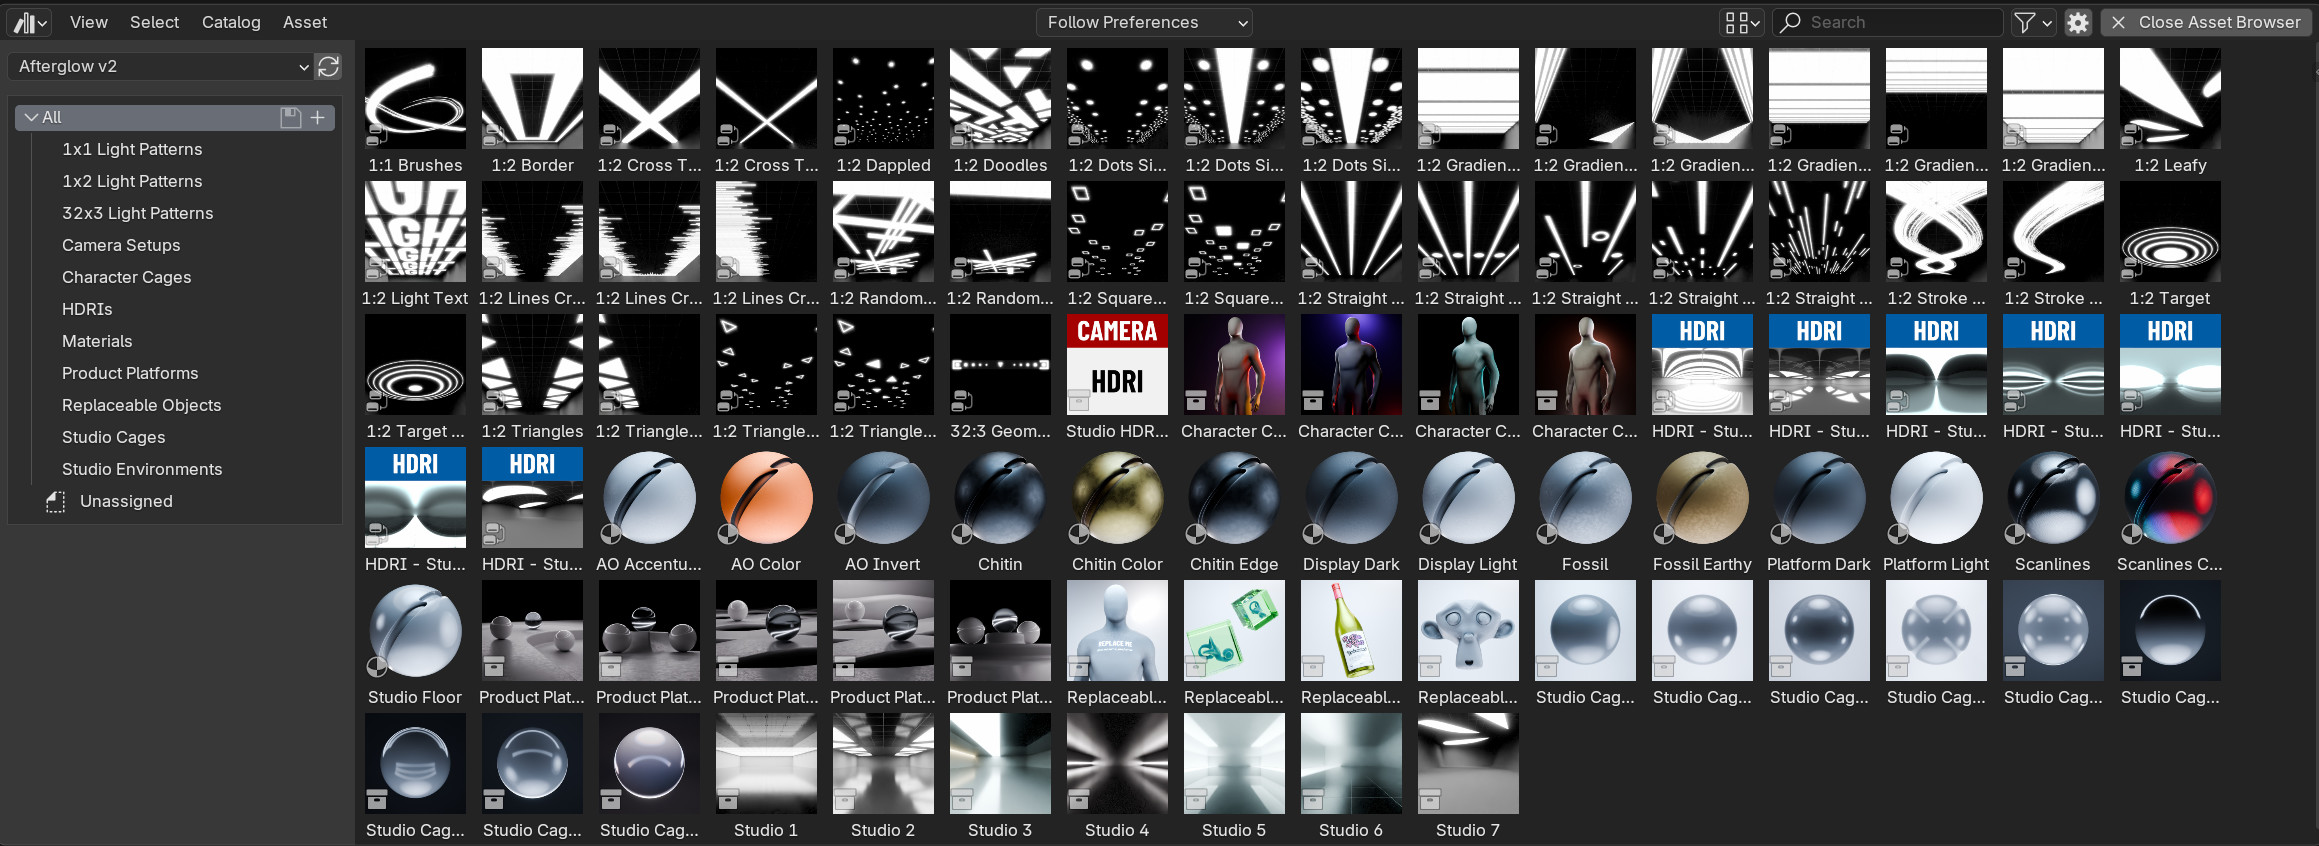Collapse the All catalog tree
This screenshot has width=2319, height=846.
click(32, 118)
